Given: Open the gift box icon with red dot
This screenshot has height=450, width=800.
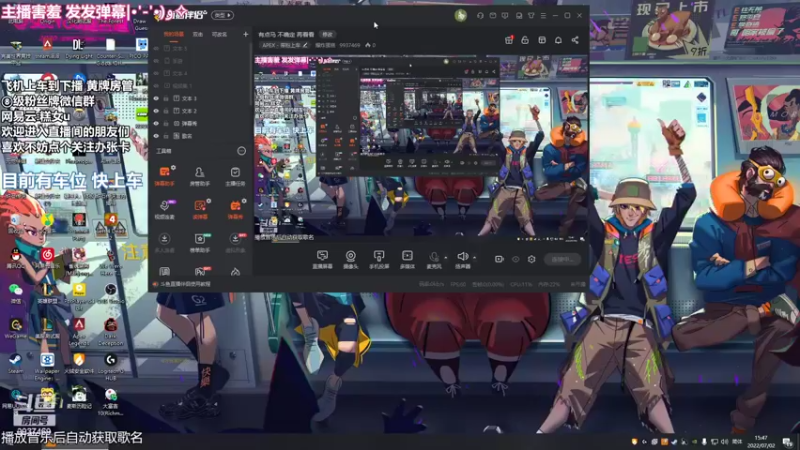Looking at the screenshot, I should point(509,40).
